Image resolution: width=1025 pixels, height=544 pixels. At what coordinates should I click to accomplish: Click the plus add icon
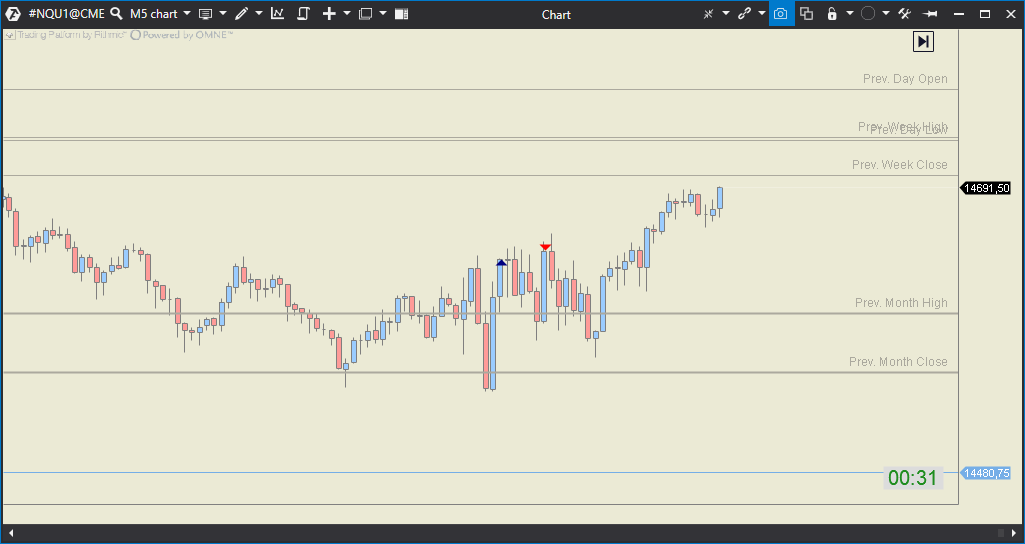pos(329,14)
